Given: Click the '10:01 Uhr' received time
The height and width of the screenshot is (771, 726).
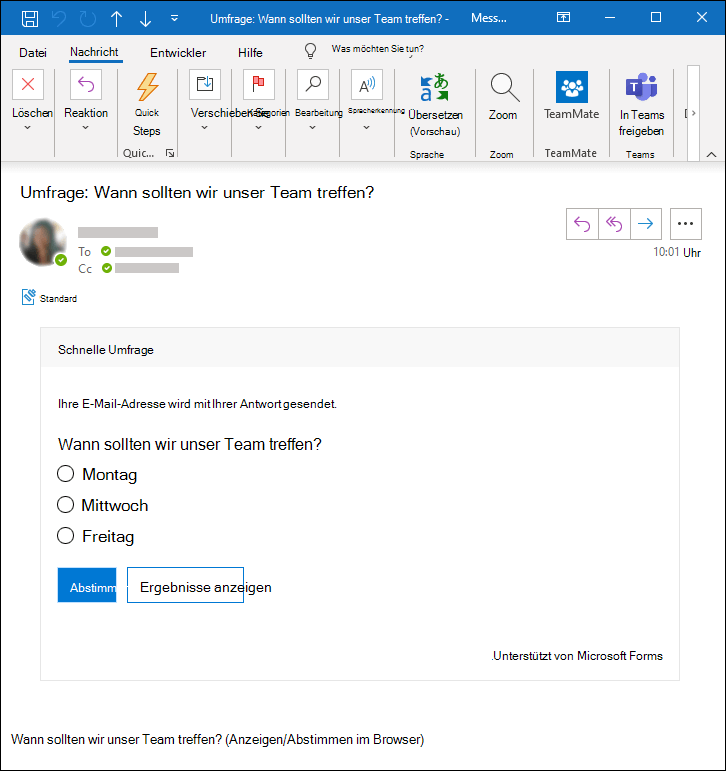Looking at the screenshot, I should click(x=677, y=252).
